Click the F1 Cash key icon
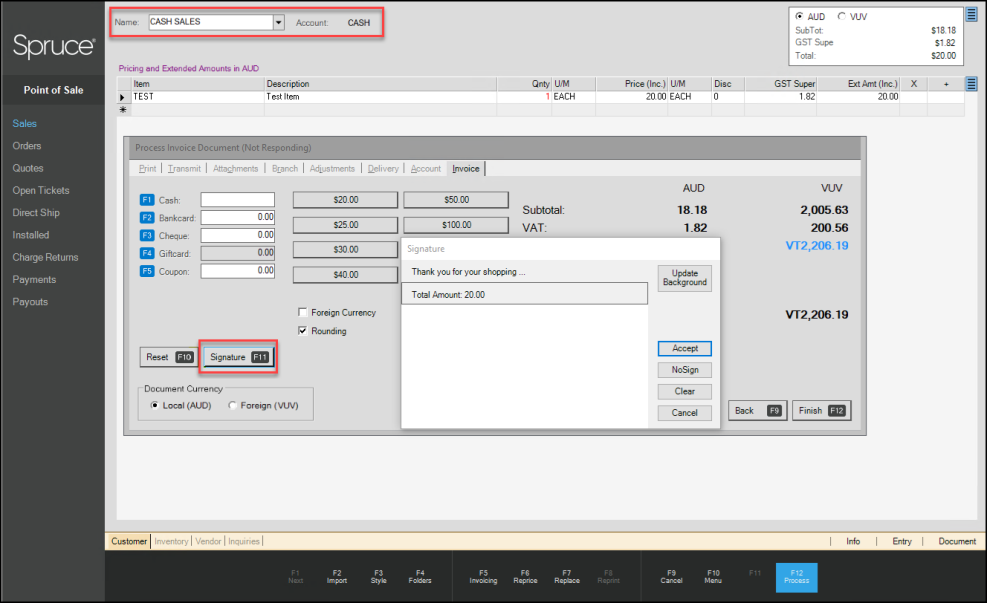Screen dimensions: 987x603 [x=147, y=200]
